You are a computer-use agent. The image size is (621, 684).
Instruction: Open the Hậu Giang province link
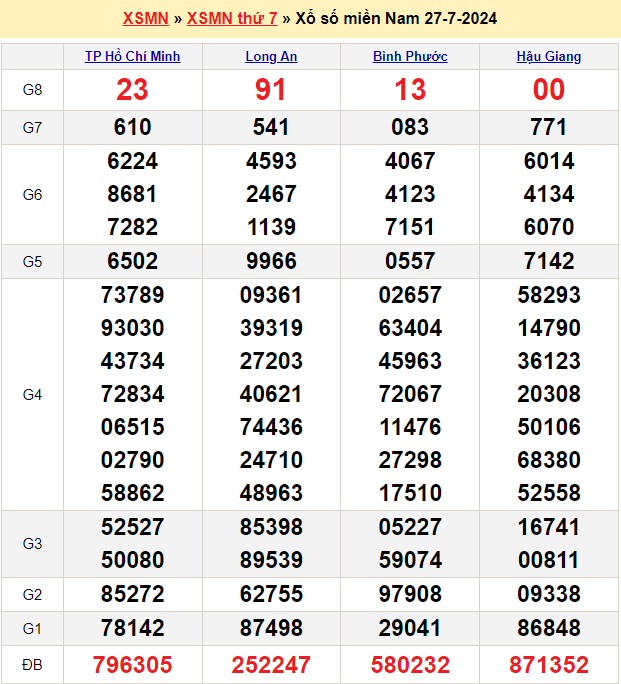pyautogui.click(x=549, y=57)
